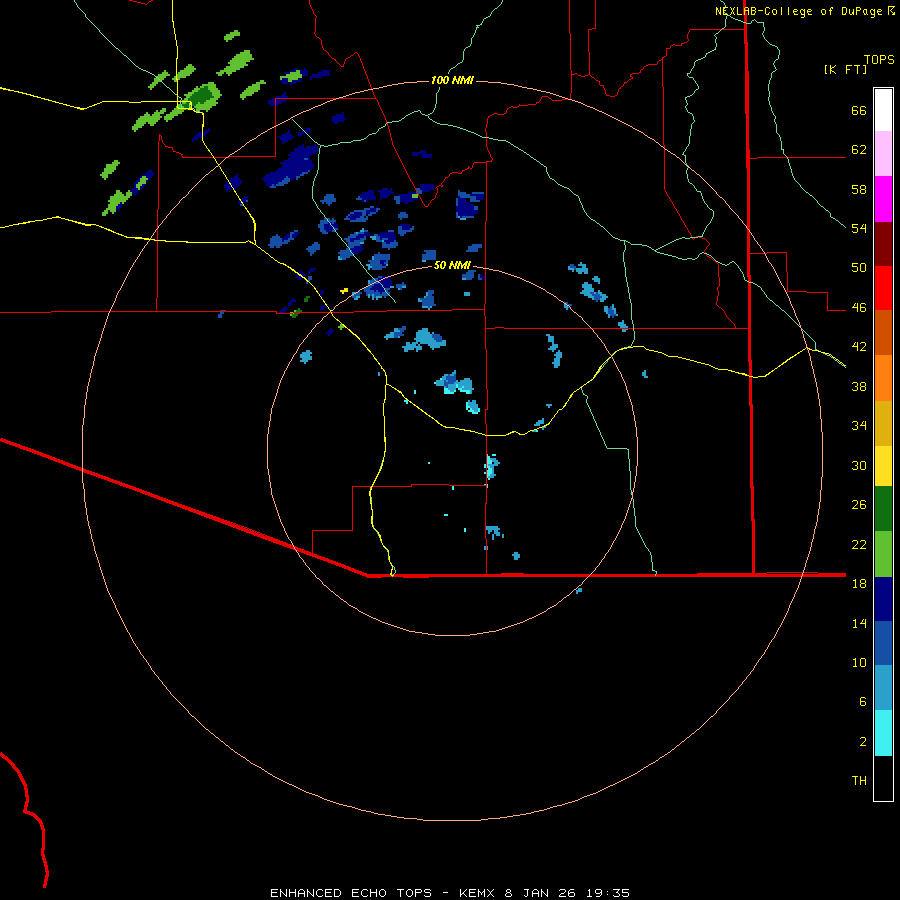Click the 50 legend value
Viewport: 900px width, 900px height.
[x=859, y=268]
